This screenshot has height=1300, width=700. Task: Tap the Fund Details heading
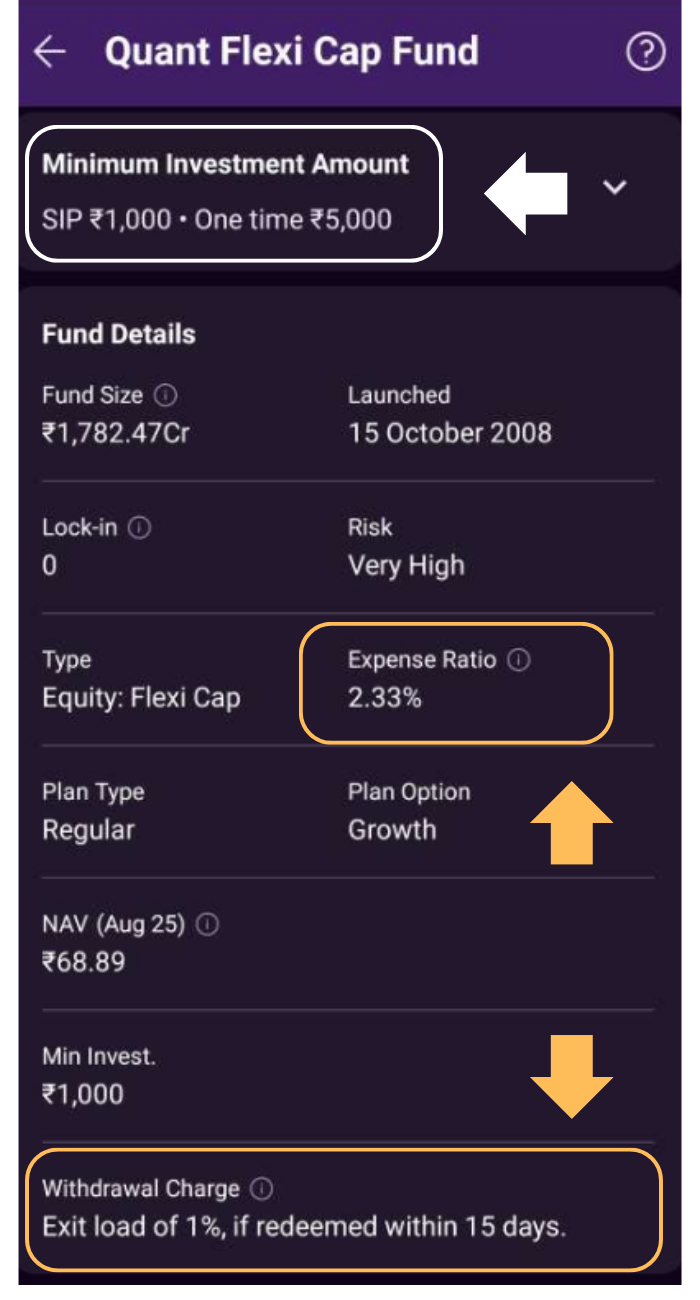(119, 334)
